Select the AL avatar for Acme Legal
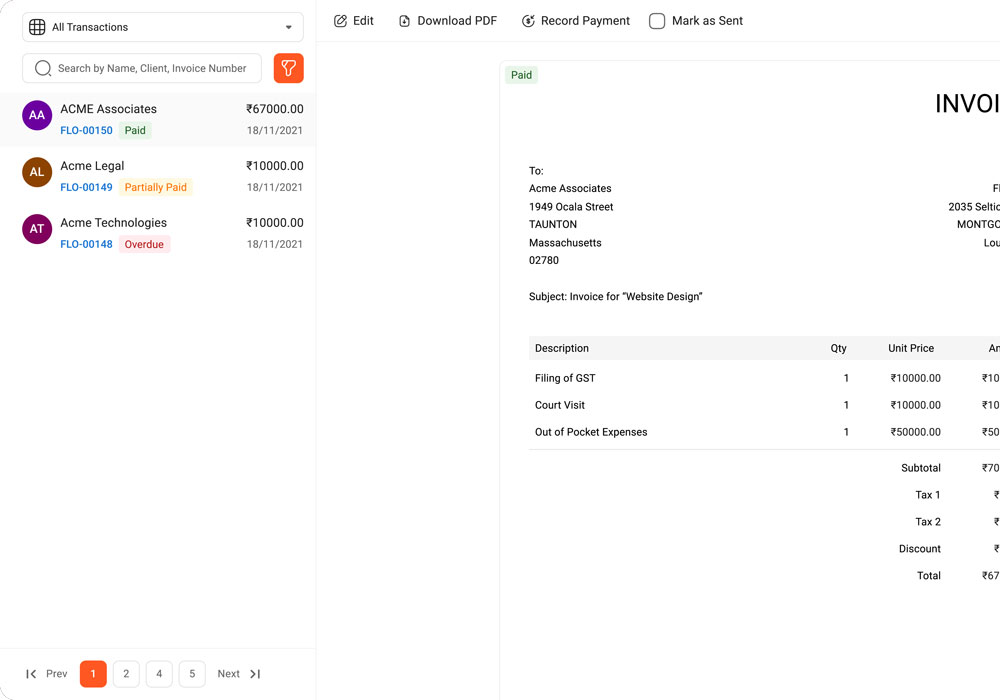The width and height of the screenshot is (1000, 700). click(37, 172)
